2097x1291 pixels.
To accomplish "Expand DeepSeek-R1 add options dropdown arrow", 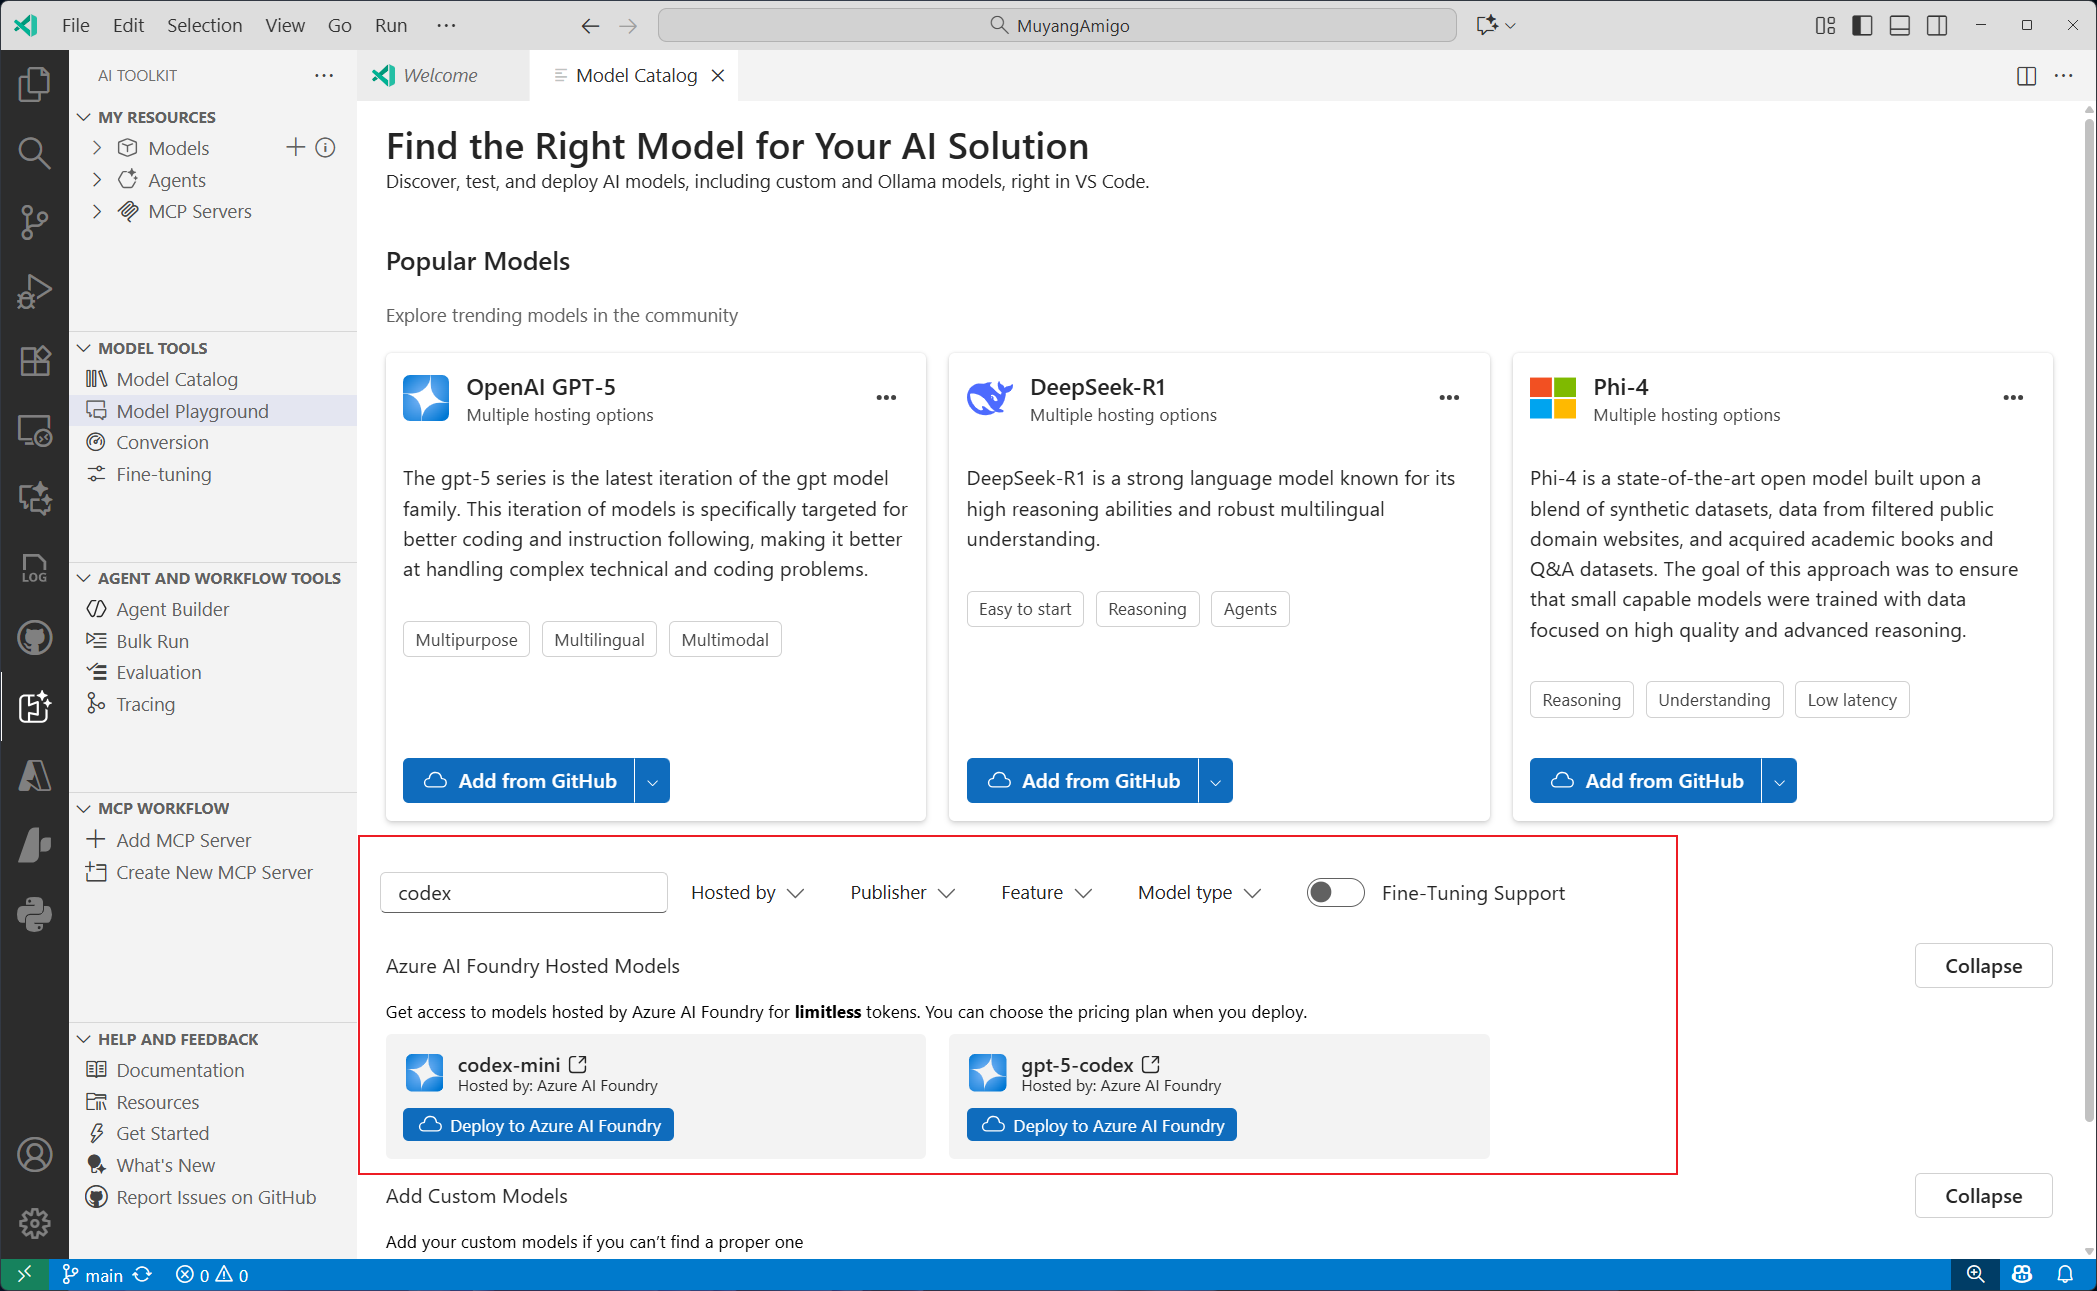I will coord(1215,781).
